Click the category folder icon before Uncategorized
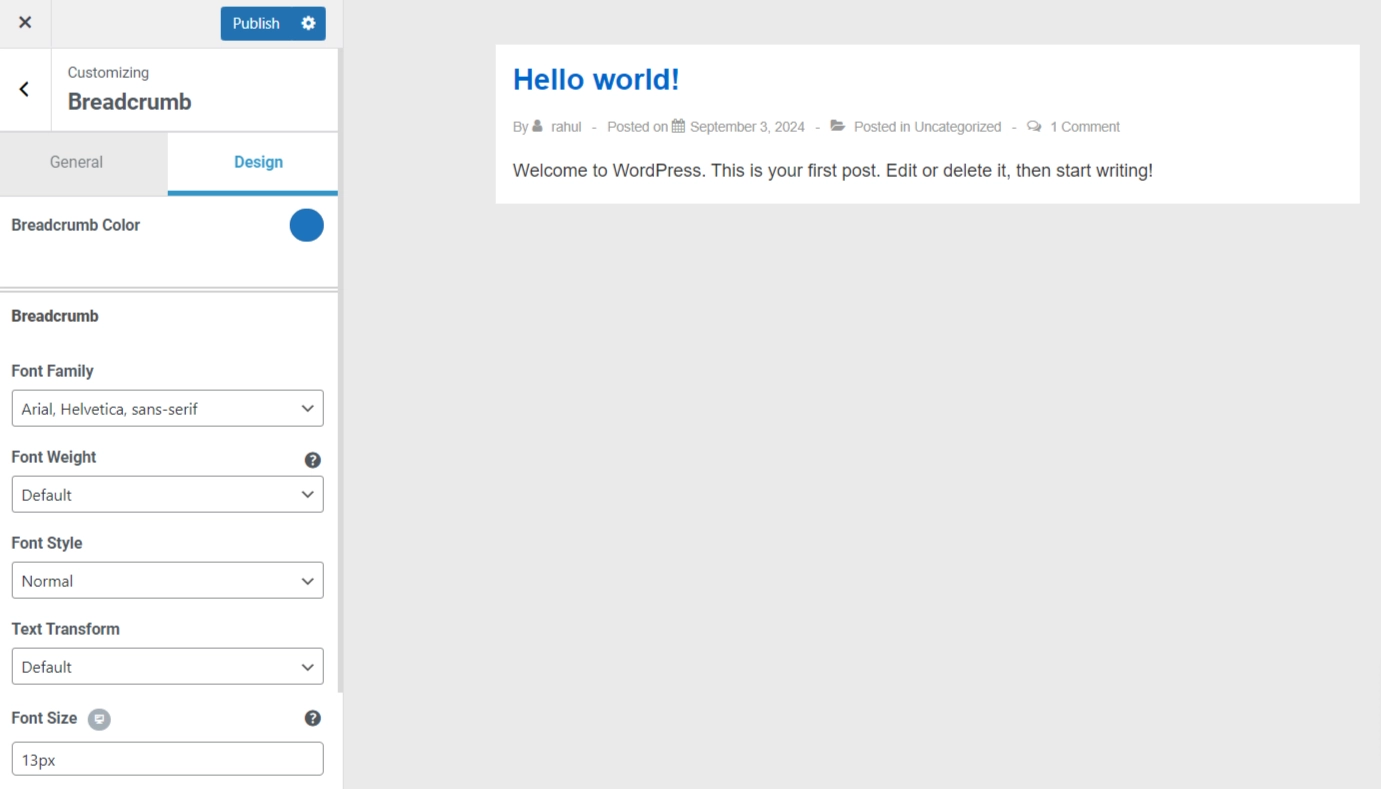1381x789 pixels. (838, 126)
